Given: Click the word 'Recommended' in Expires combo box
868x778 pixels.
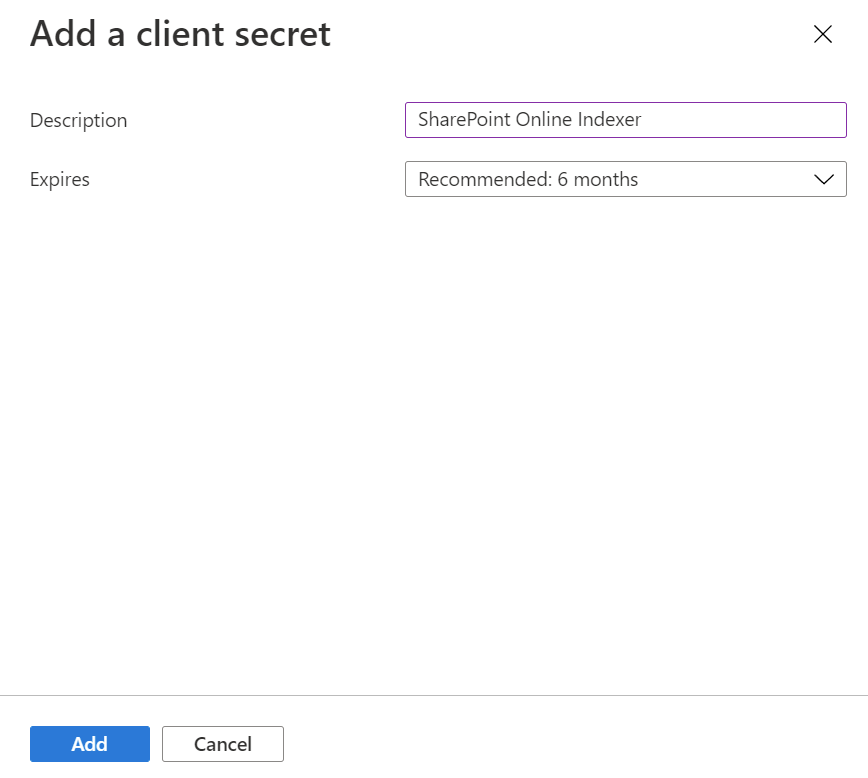Looking at the screenshot, I should coord(484,179).
